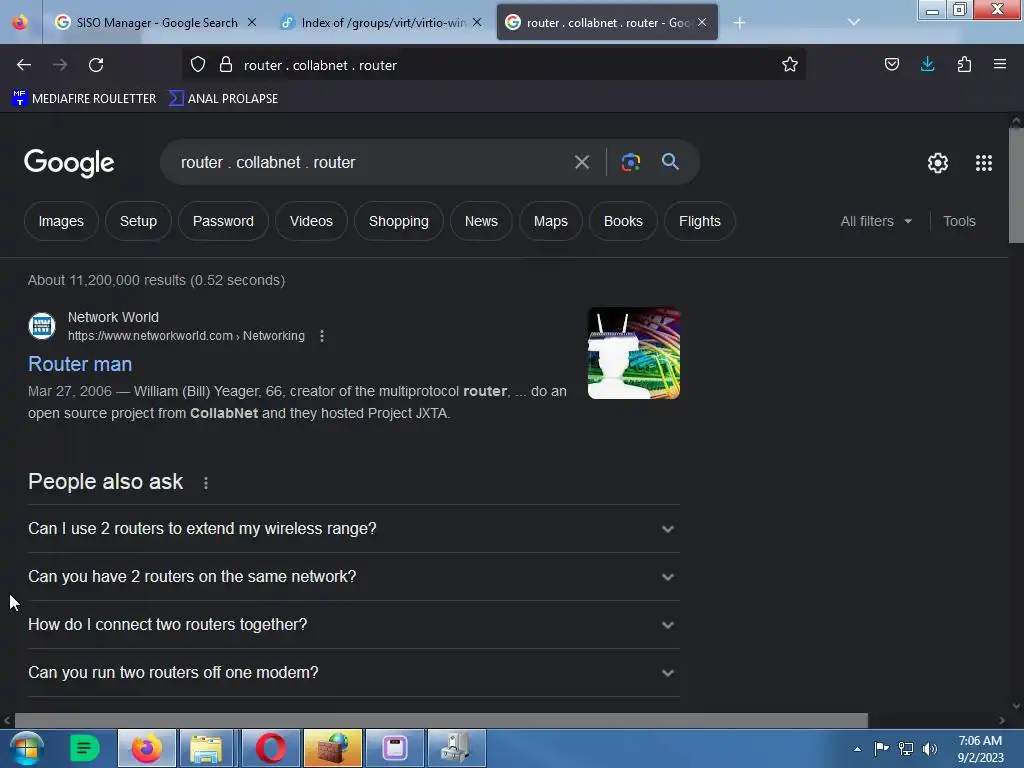Apply the Password search chip
This screenshot has width=1024, height=768.
[223, 221]
